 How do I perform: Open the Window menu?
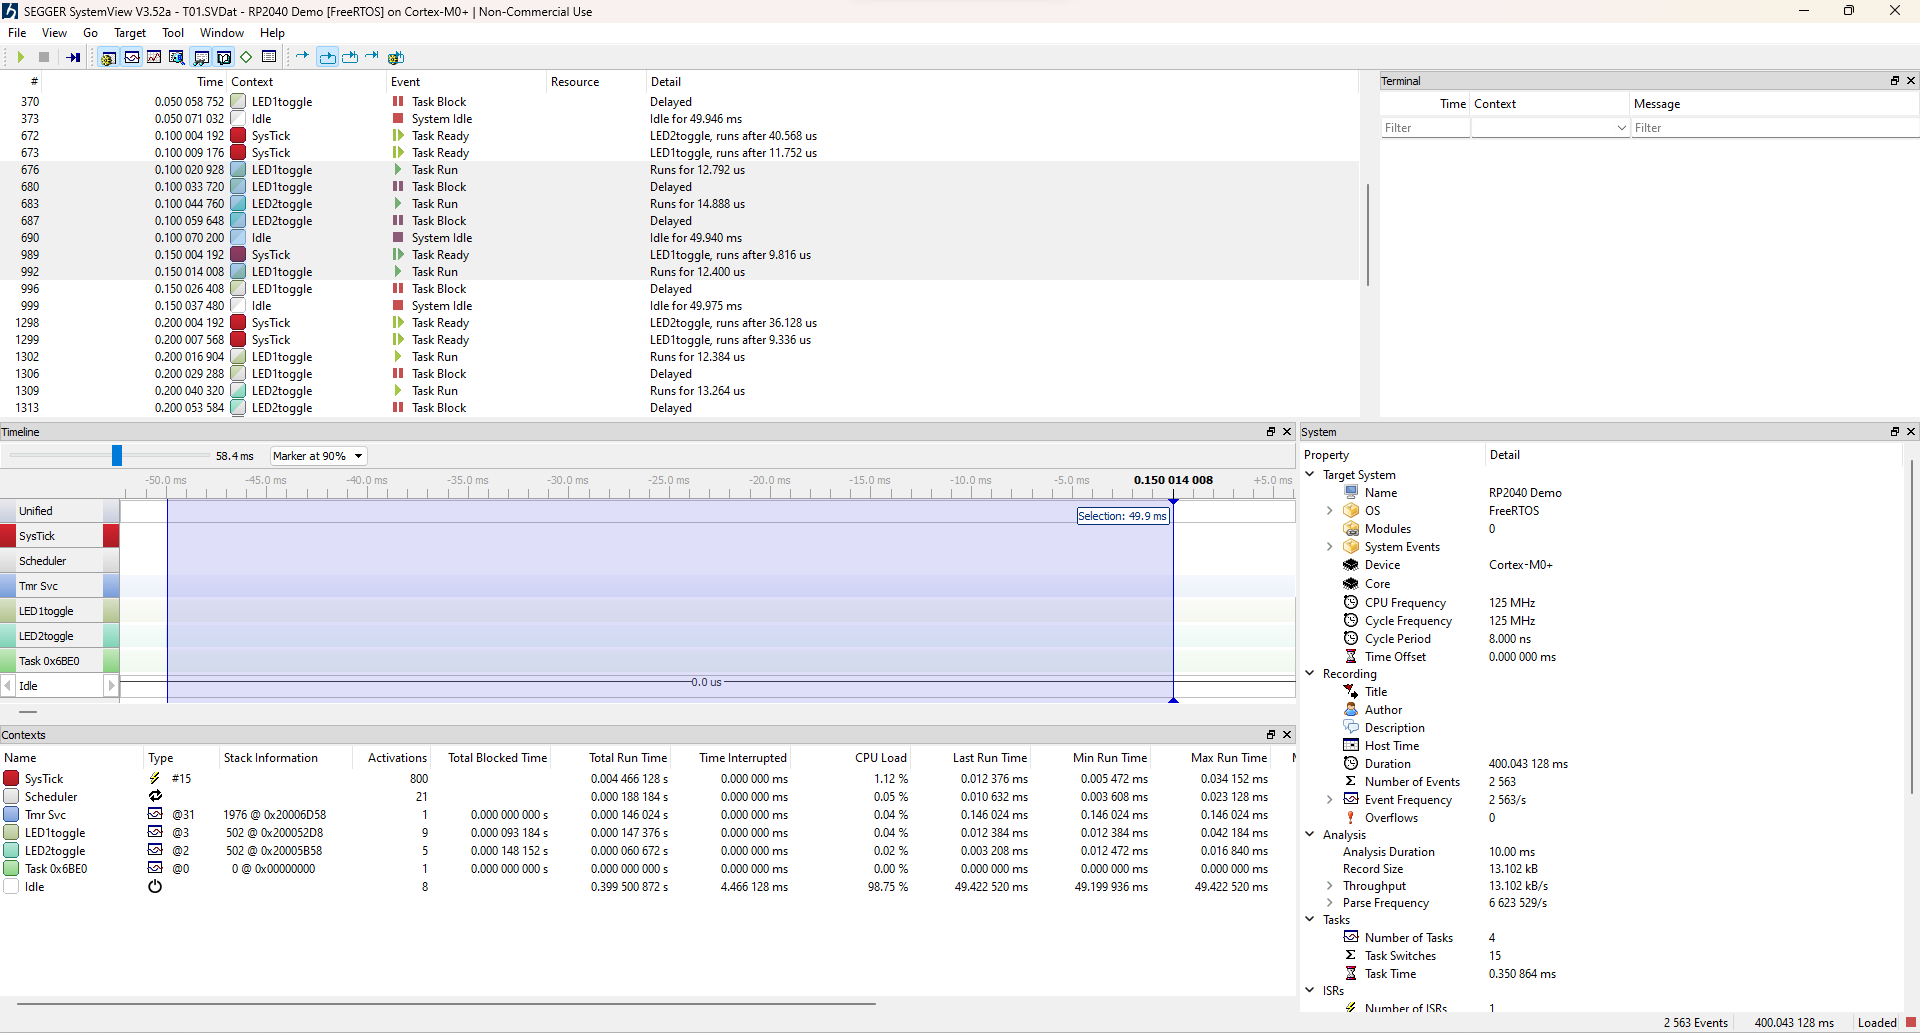click(222, 33)
